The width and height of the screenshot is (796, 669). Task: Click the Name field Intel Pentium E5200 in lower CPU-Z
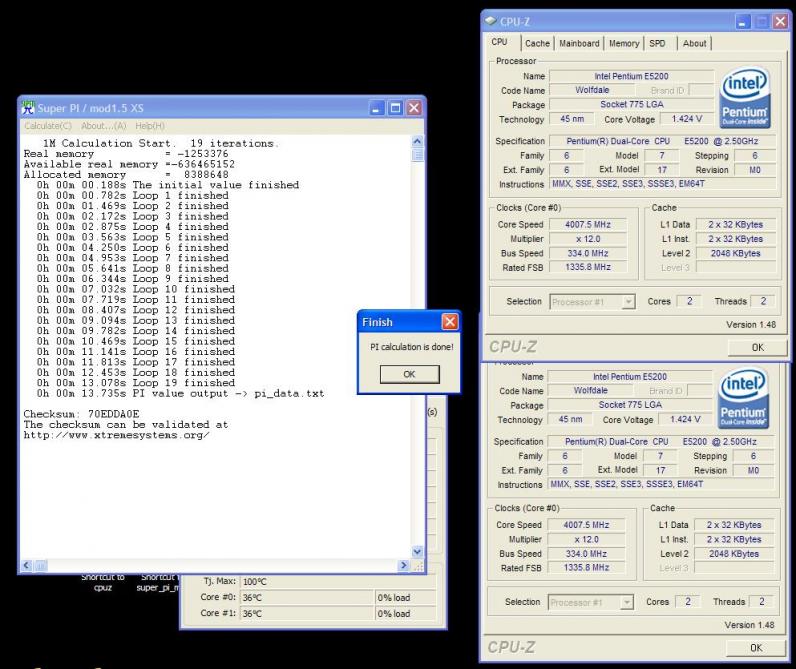pyautogui.click(x=630, y=377)
